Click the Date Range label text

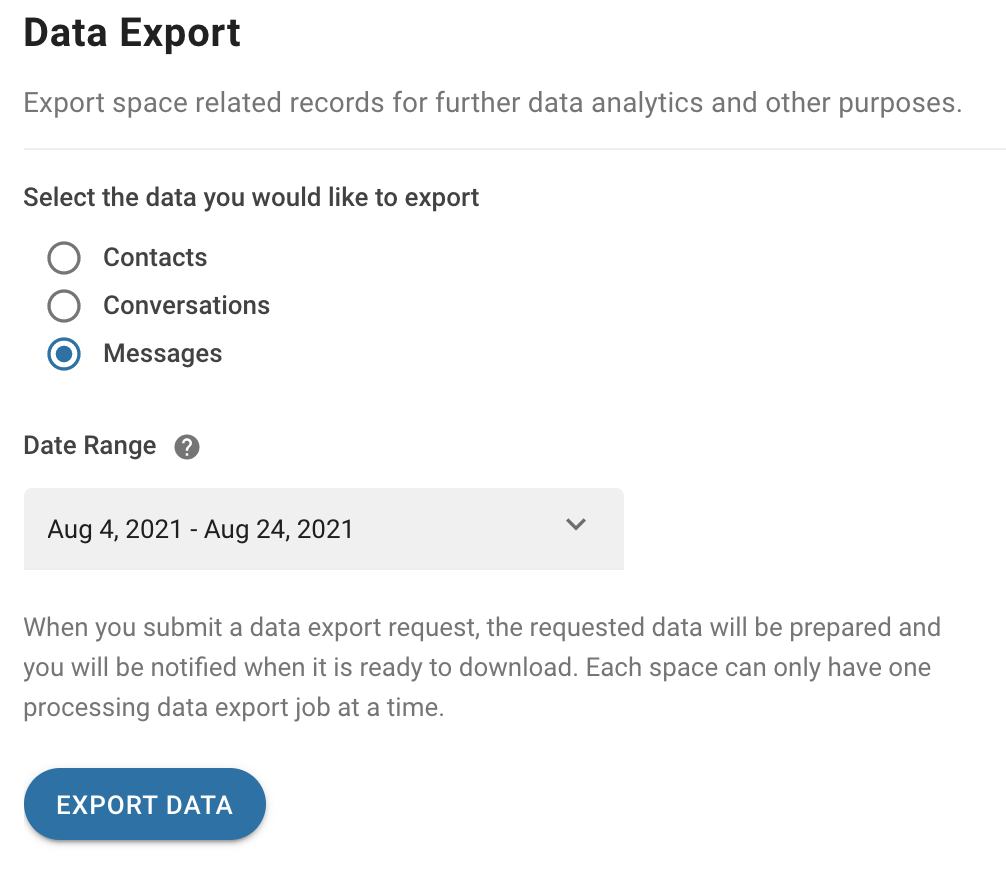[90, 446]
